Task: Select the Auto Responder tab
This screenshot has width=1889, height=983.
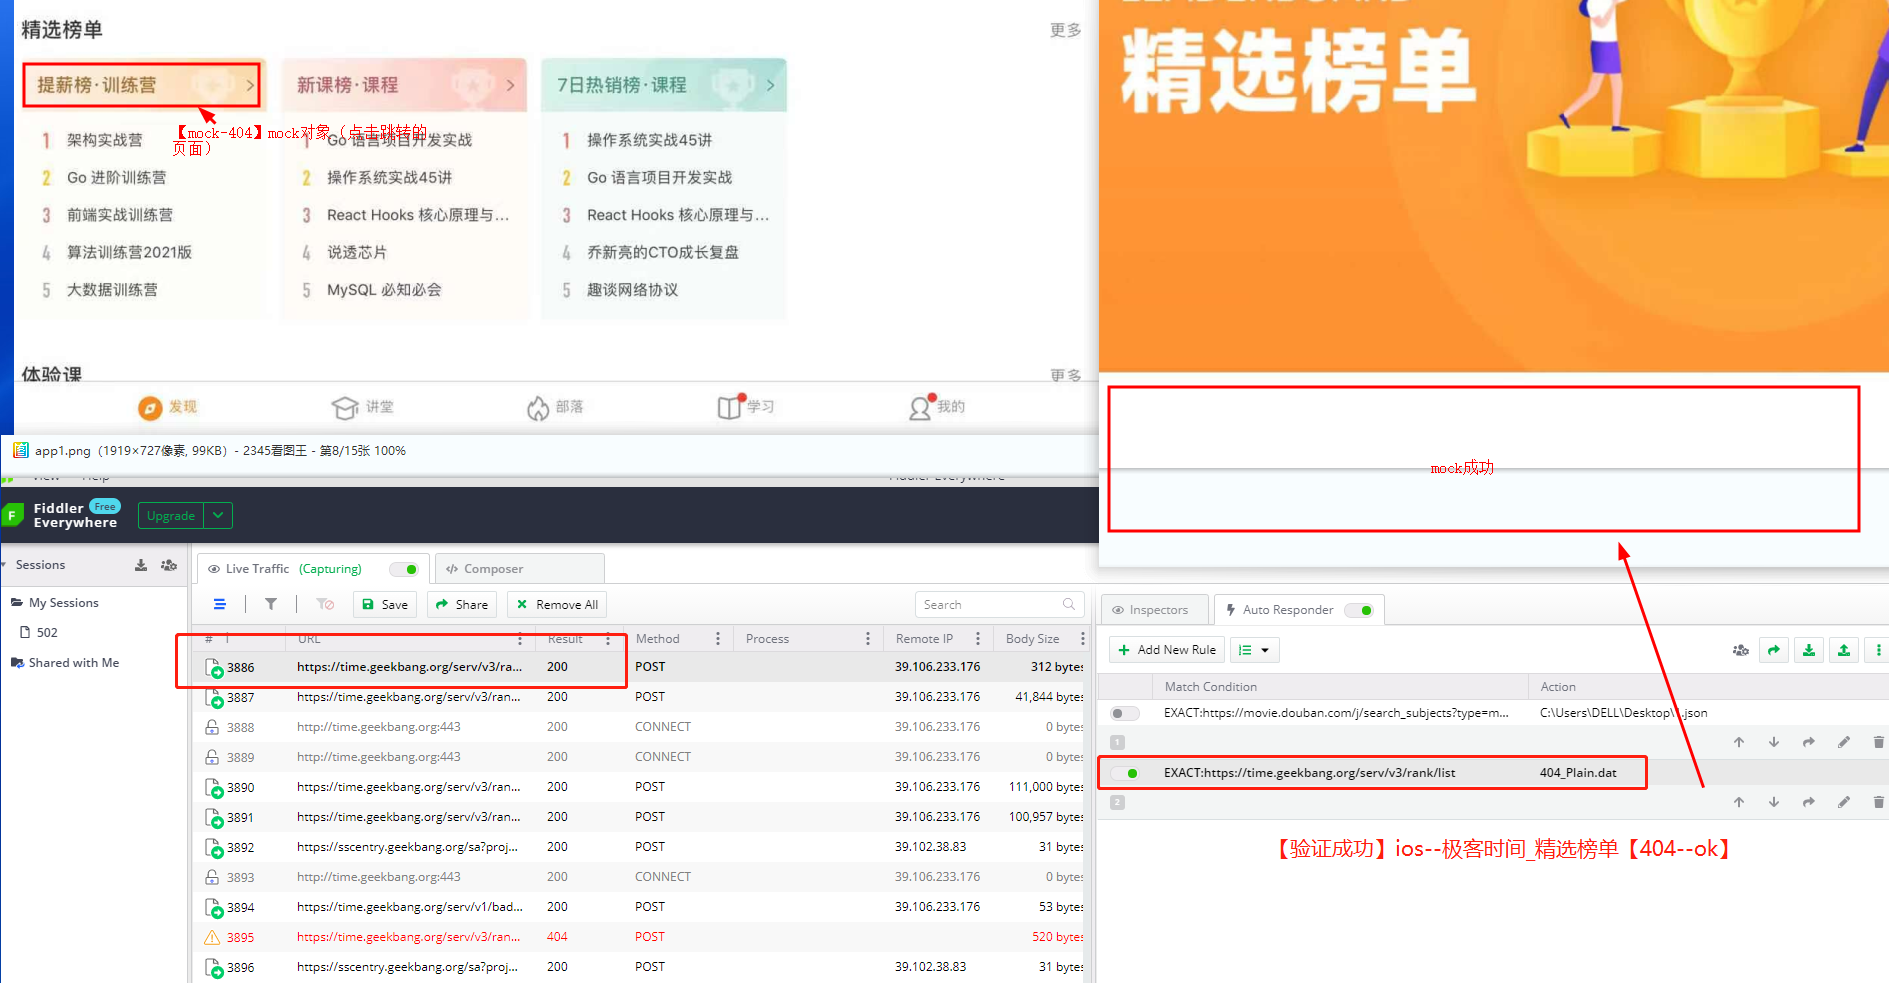Action: pos(1299,610)
